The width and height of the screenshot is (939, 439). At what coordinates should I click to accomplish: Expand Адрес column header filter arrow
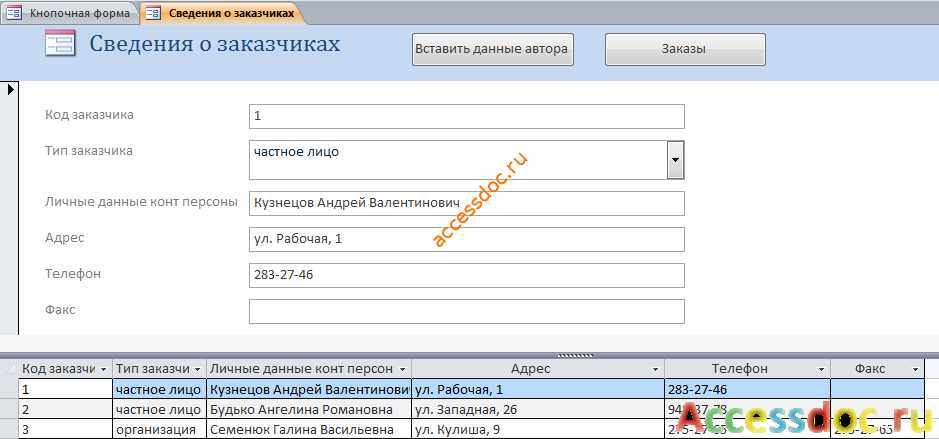pos(656,370)
